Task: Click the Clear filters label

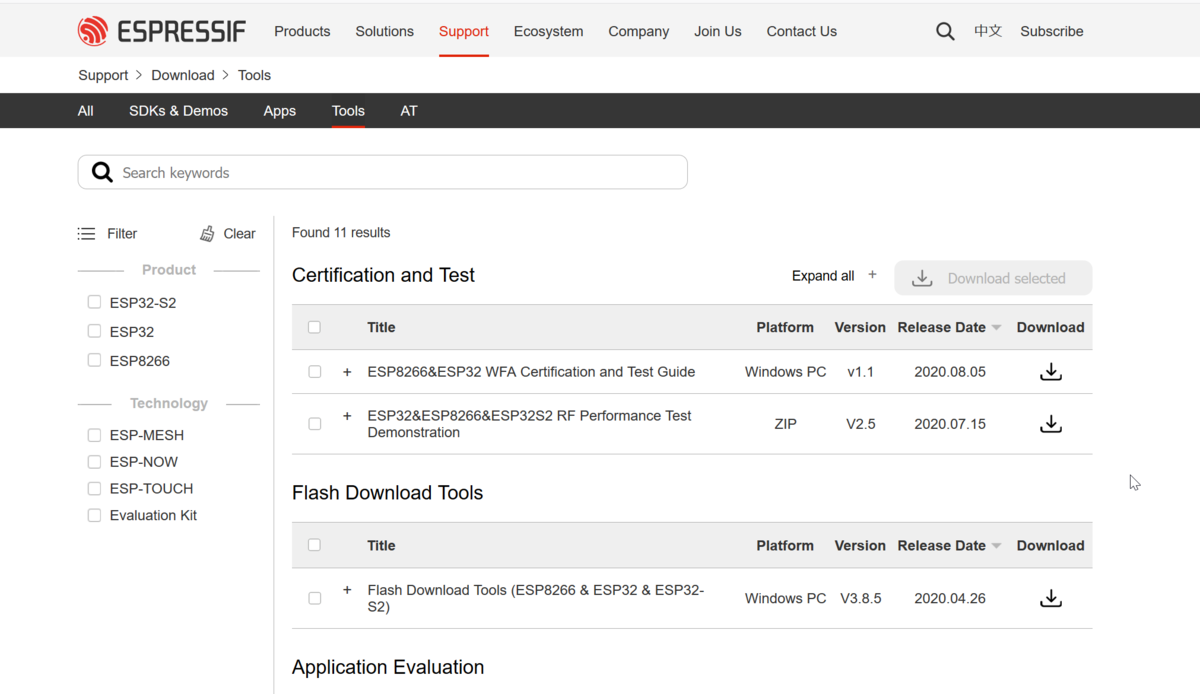Action: click(239, 233)
